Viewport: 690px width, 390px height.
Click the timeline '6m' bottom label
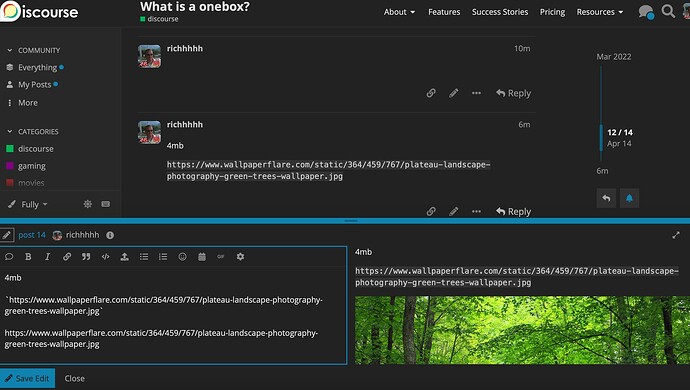point(602,171)
